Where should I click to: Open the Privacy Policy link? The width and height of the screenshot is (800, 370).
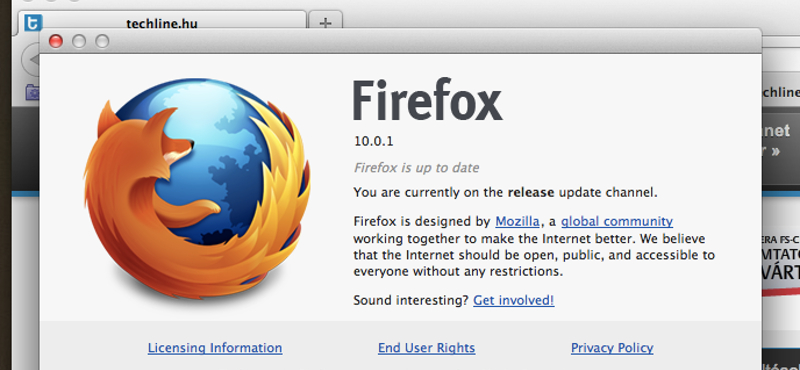tap(612, 348)
